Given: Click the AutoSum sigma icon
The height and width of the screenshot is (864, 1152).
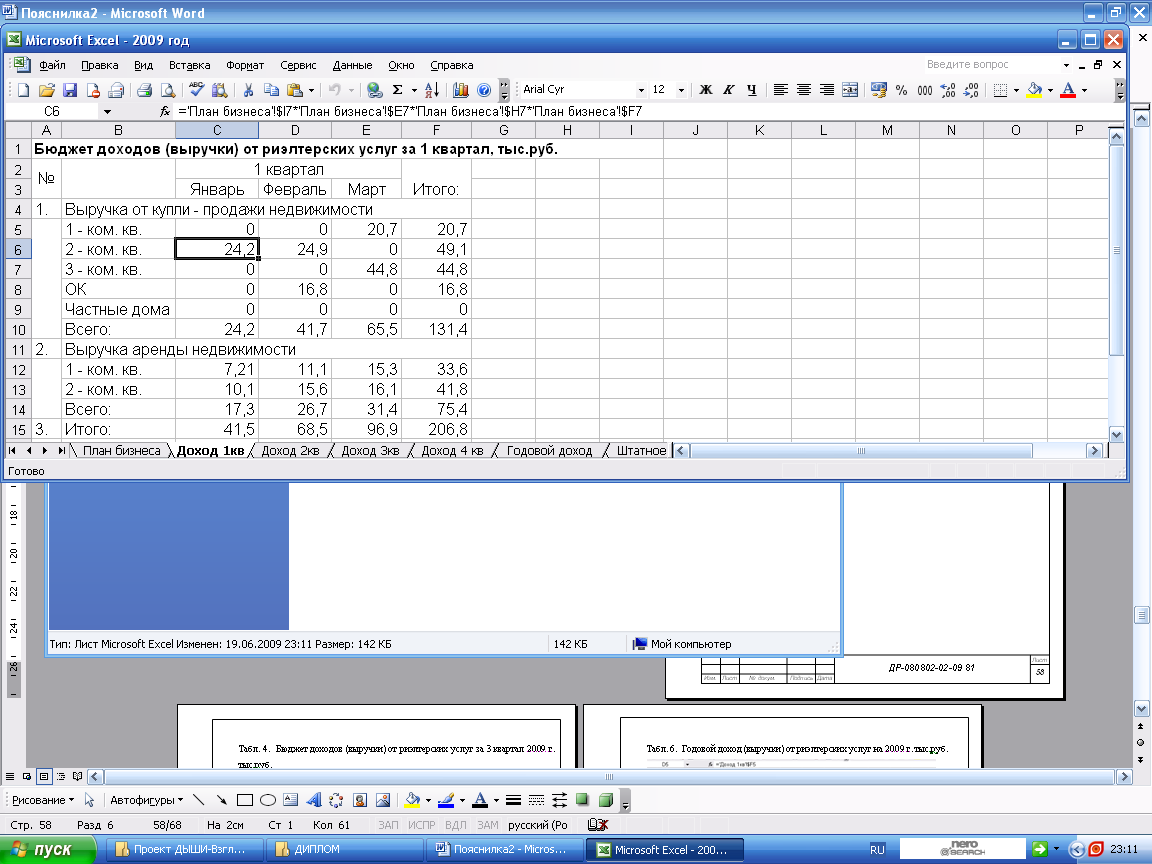Looking at the screenshot, I should point(398,90).
